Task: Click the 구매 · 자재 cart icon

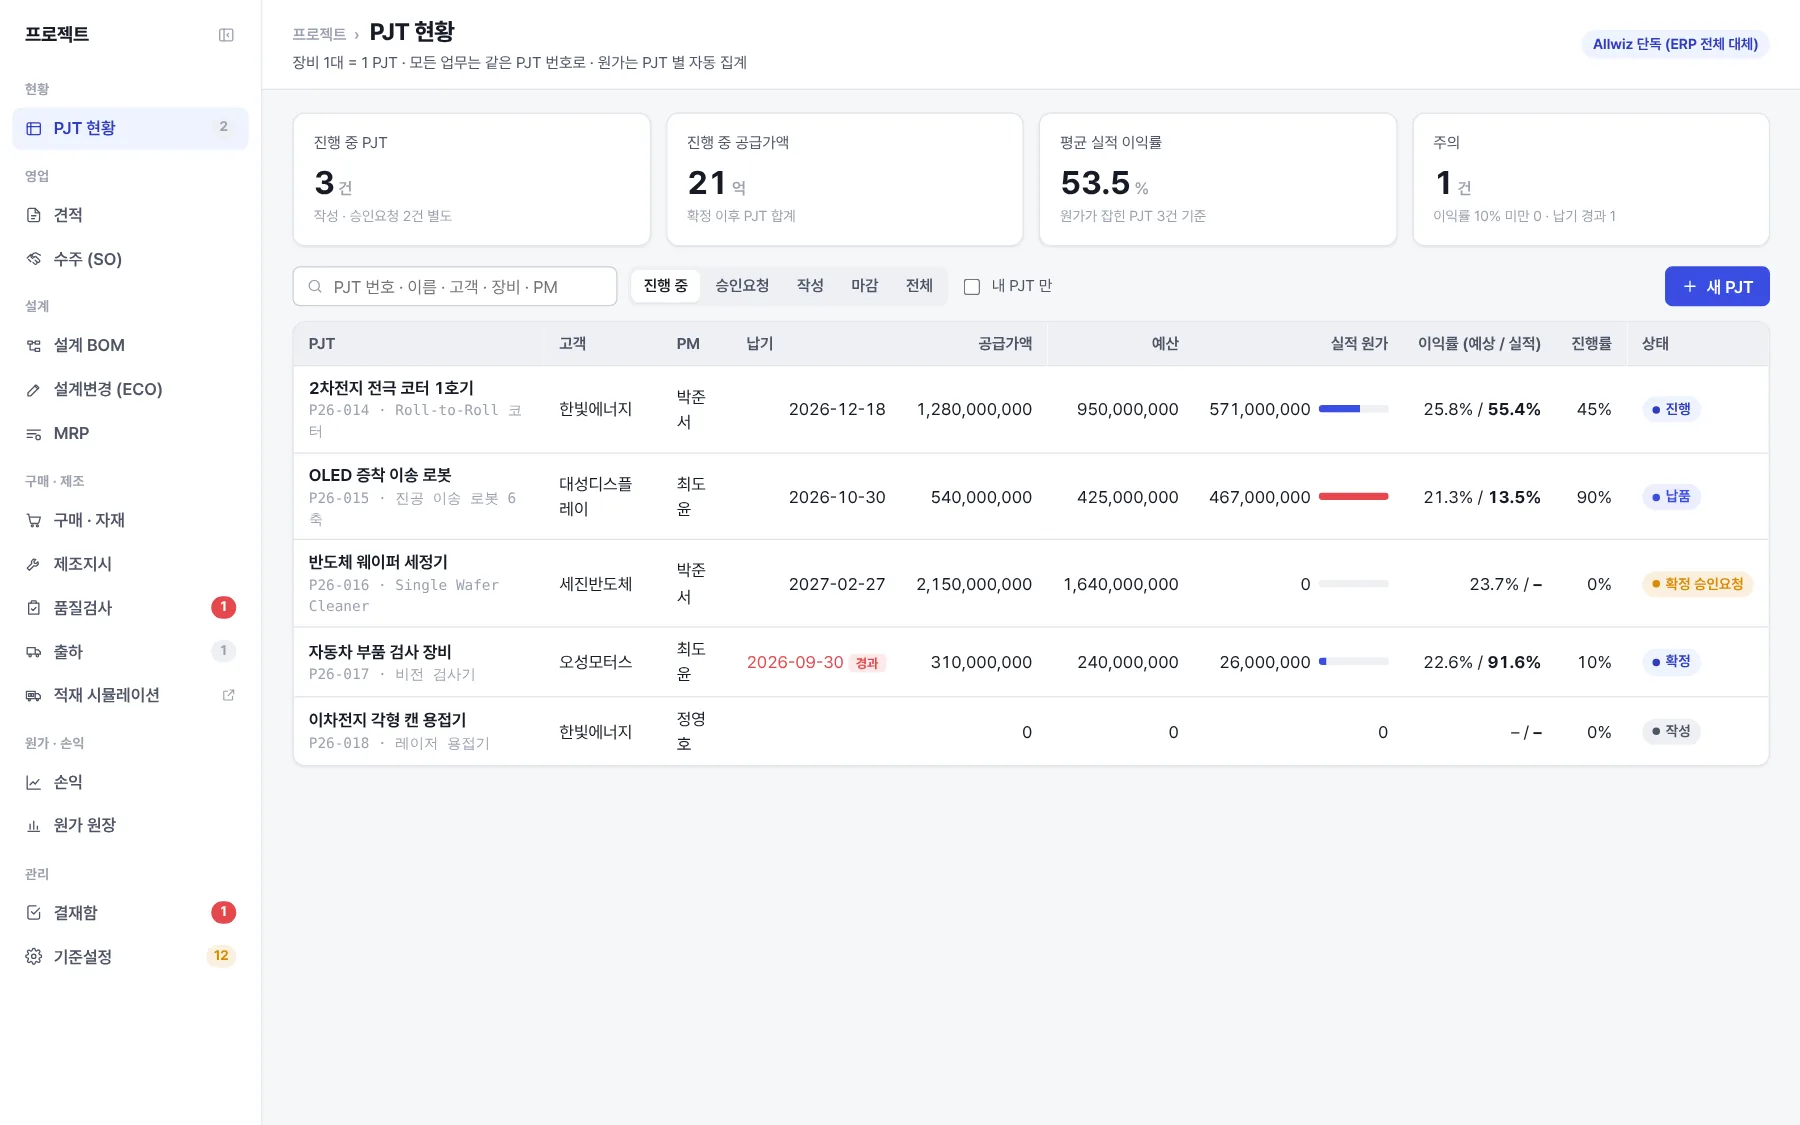Action: coord(33,520)
